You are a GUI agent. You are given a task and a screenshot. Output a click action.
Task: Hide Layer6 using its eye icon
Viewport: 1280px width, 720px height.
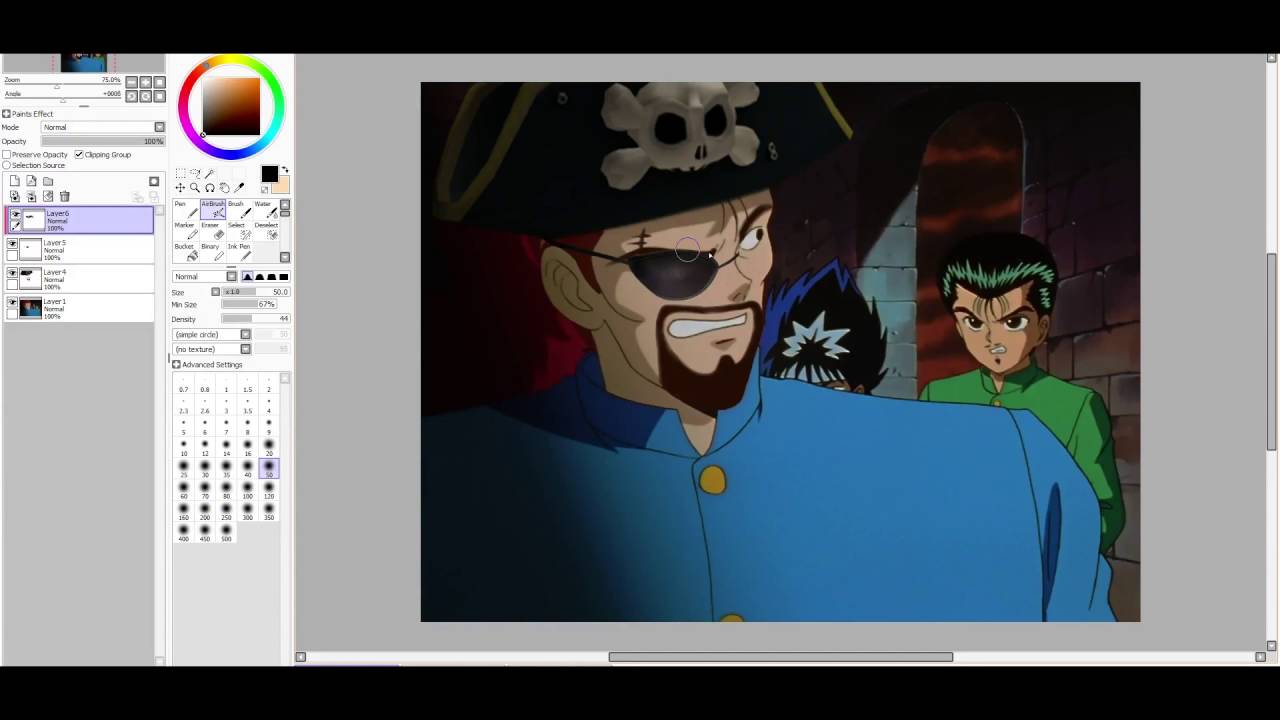[x=15, y=214]
